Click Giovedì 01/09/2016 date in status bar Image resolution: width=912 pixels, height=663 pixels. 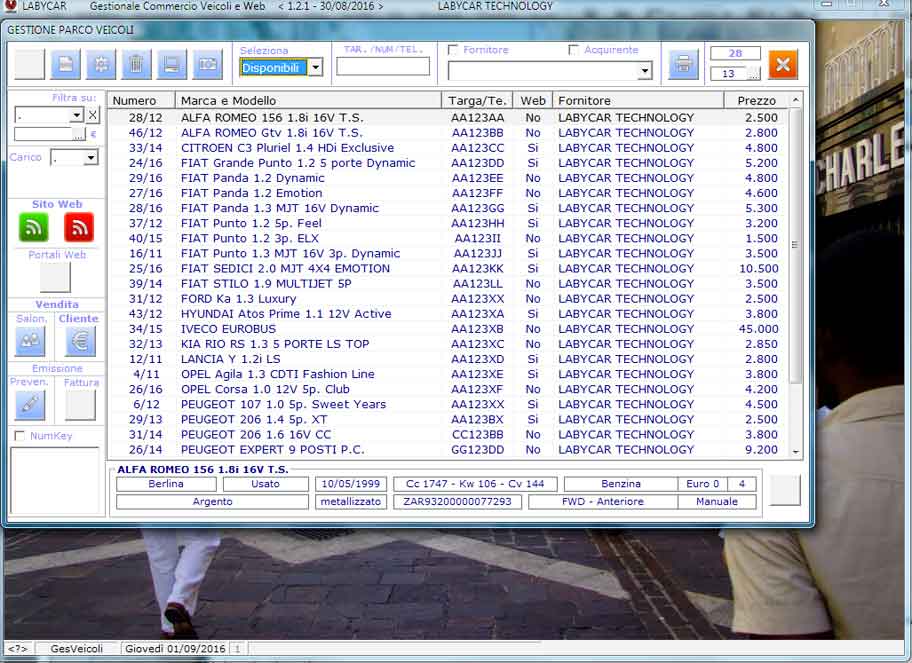[x=174, y=648]
